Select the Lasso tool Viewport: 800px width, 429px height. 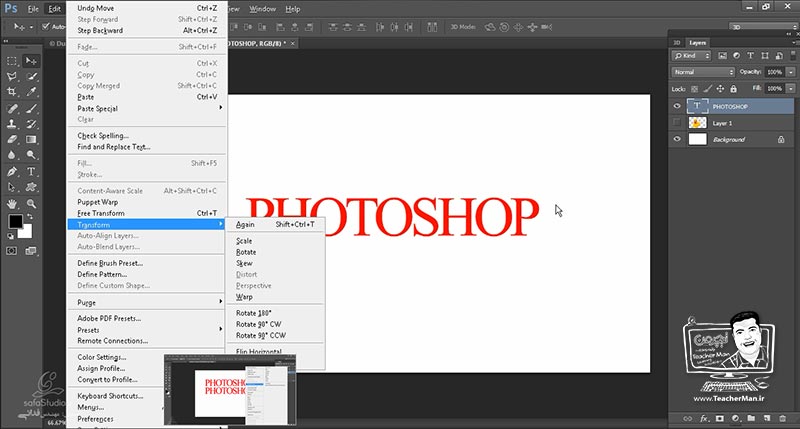[x=12, y=77]
